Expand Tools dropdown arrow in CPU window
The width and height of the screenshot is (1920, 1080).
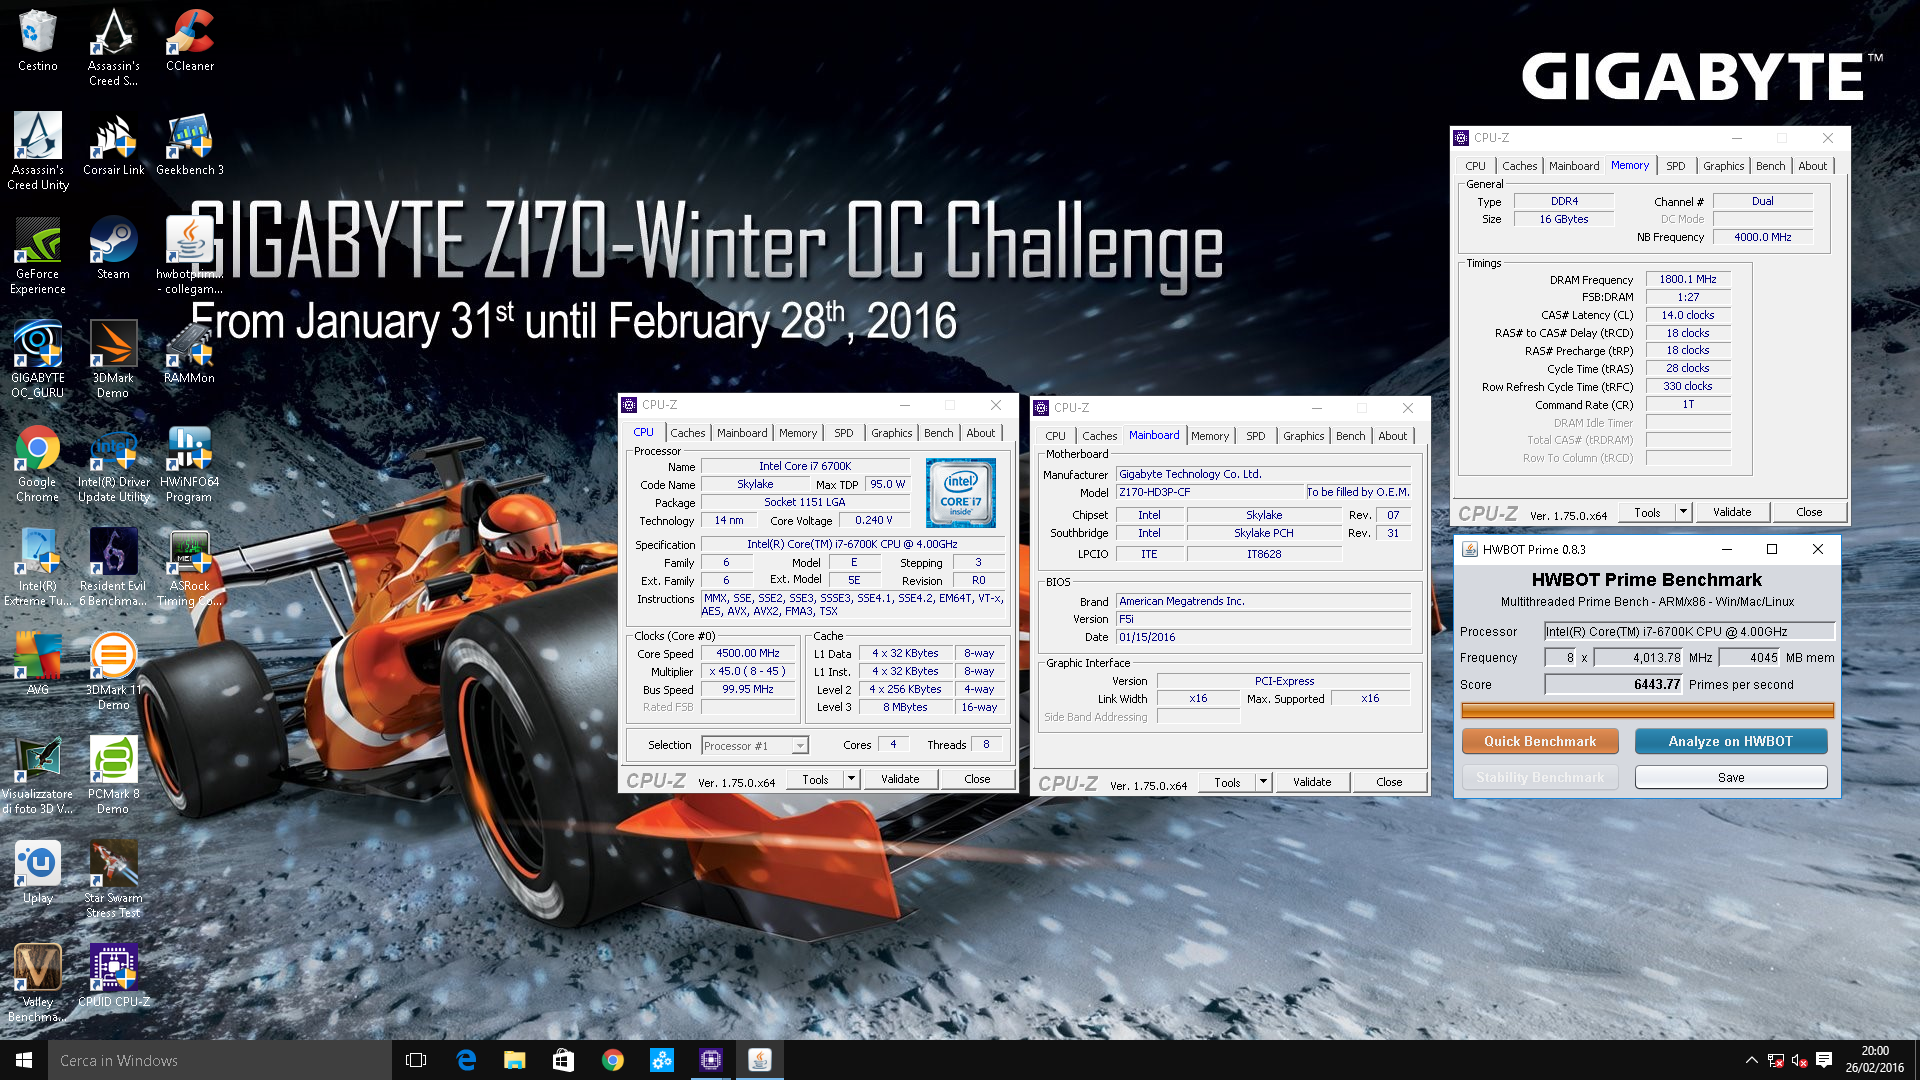click(851, 779)
